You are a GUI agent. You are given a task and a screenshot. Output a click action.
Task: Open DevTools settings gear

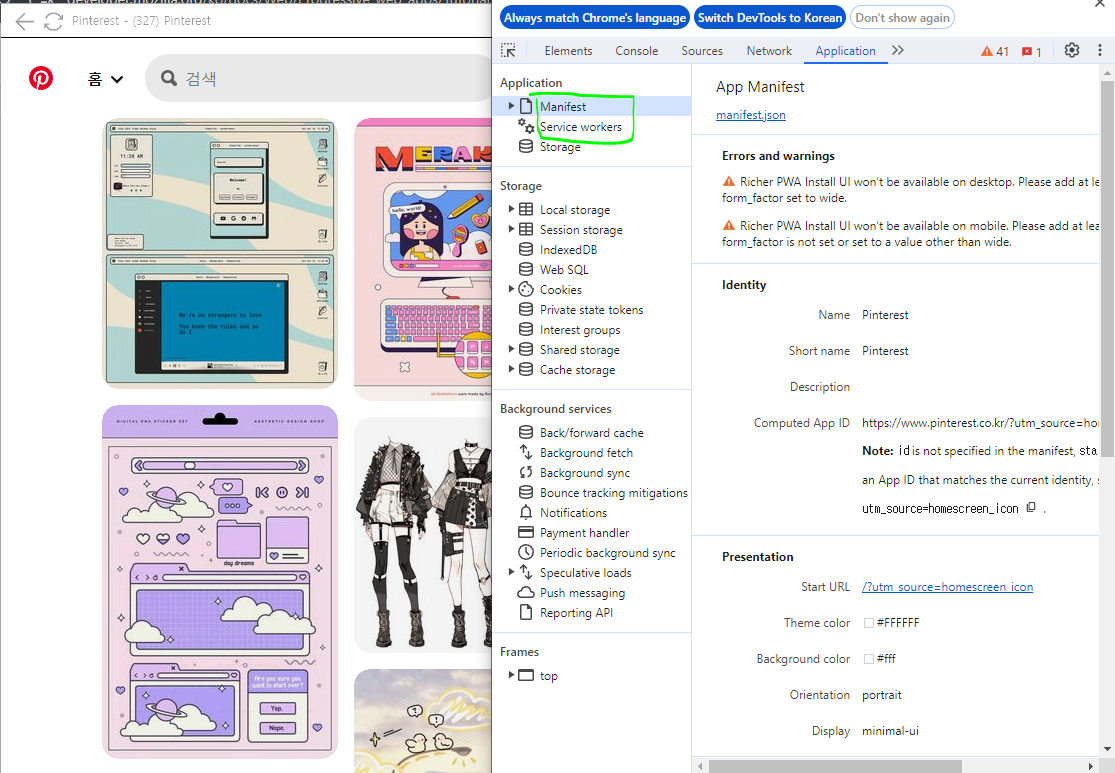(1072, 50)
